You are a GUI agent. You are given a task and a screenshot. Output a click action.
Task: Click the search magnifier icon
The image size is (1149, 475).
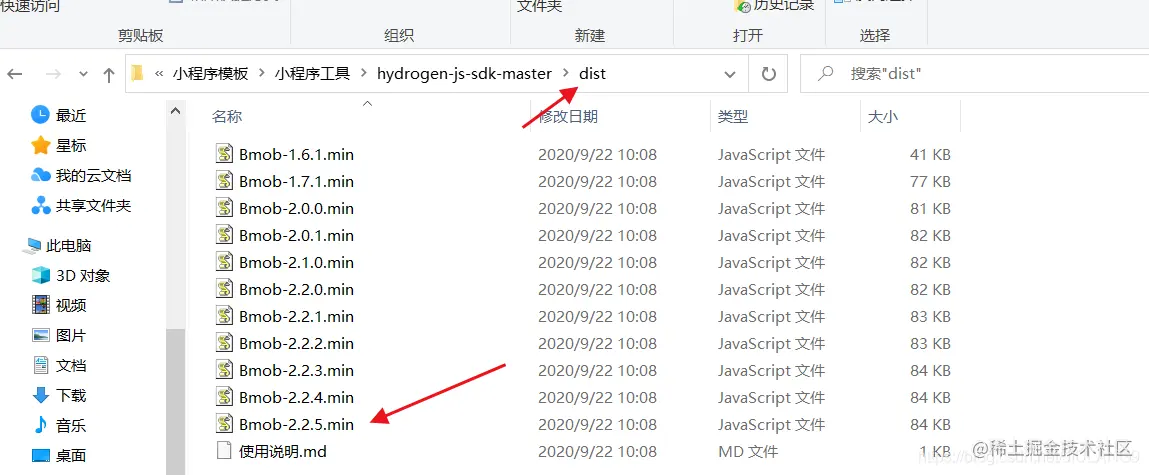tap(826, 73)
